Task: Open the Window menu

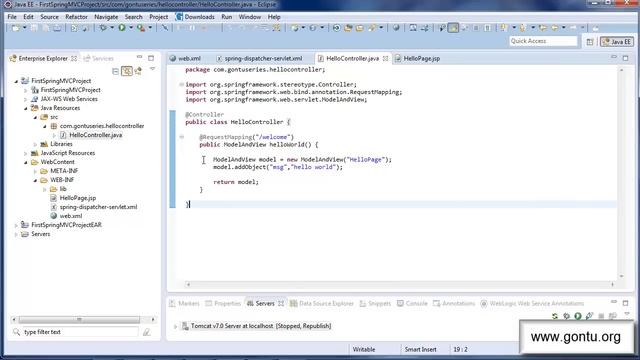Action: click(x=249, y=17)
